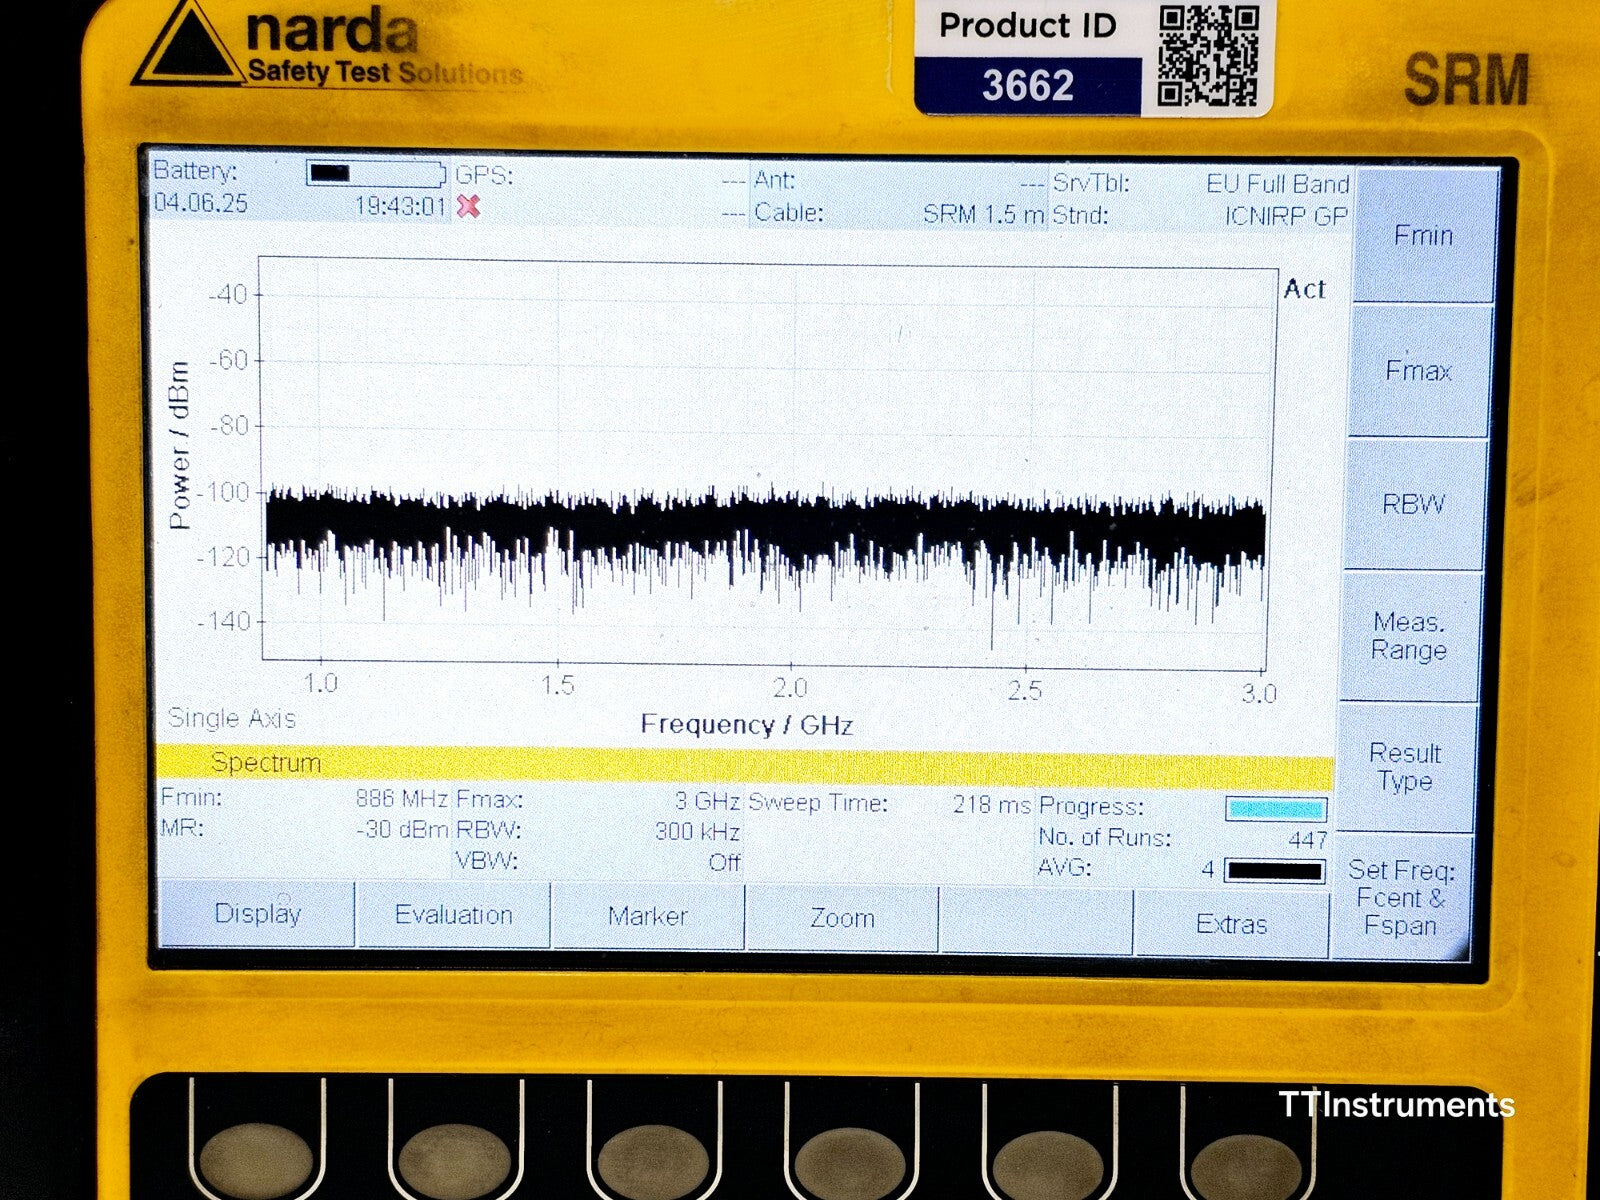Click the battery level indicator icon
The width and height of the screenshot is (1600, 1200).
[374, 174]
